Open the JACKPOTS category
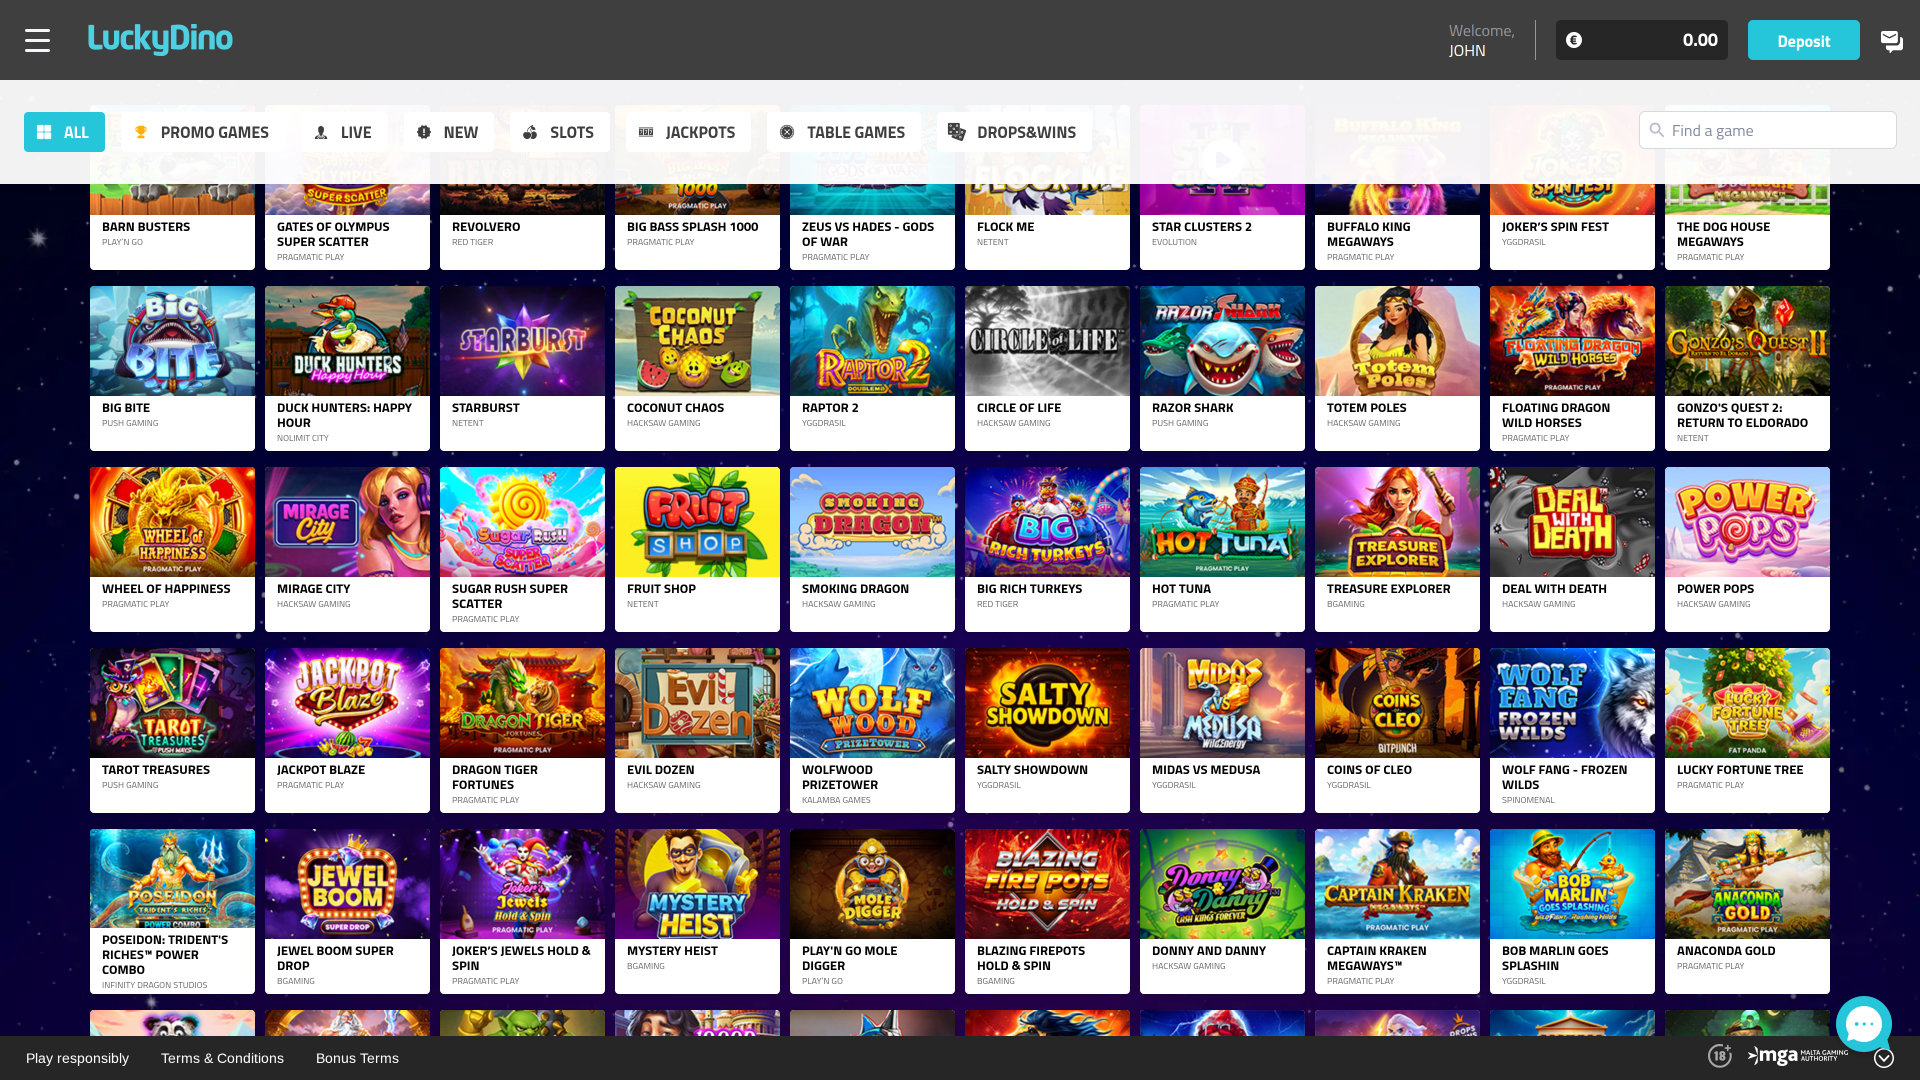Image resolution: width=1920 pixels, height=1080 pixels. point(687,131)
